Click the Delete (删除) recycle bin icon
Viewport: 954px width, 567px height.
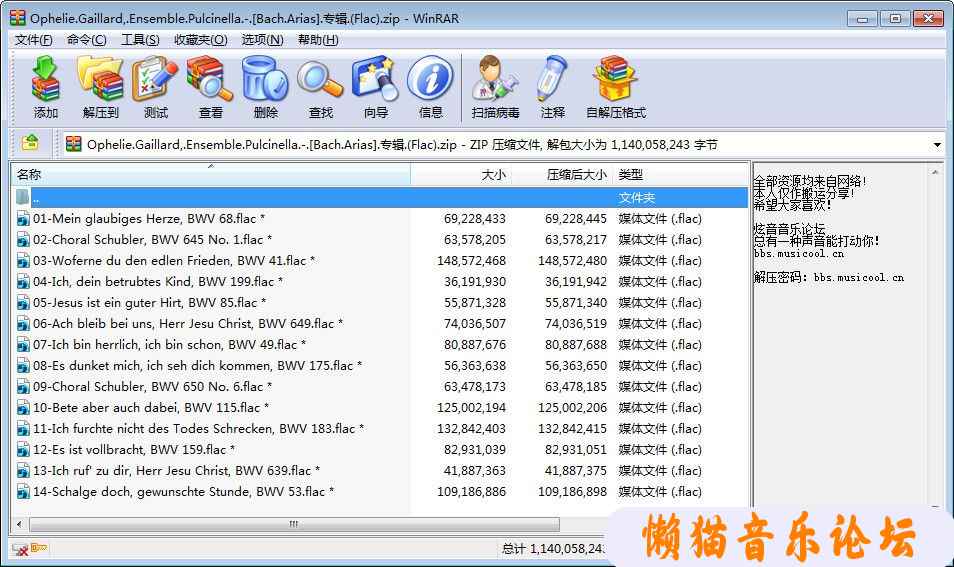point(265,87)
